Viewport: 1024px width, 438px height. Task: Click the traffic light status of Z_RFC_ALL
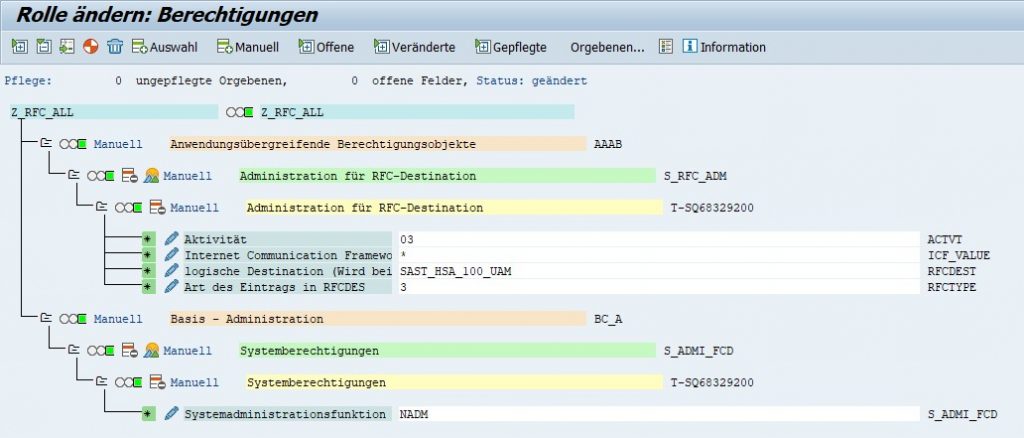pyautogui.click(x=240, y=112)
